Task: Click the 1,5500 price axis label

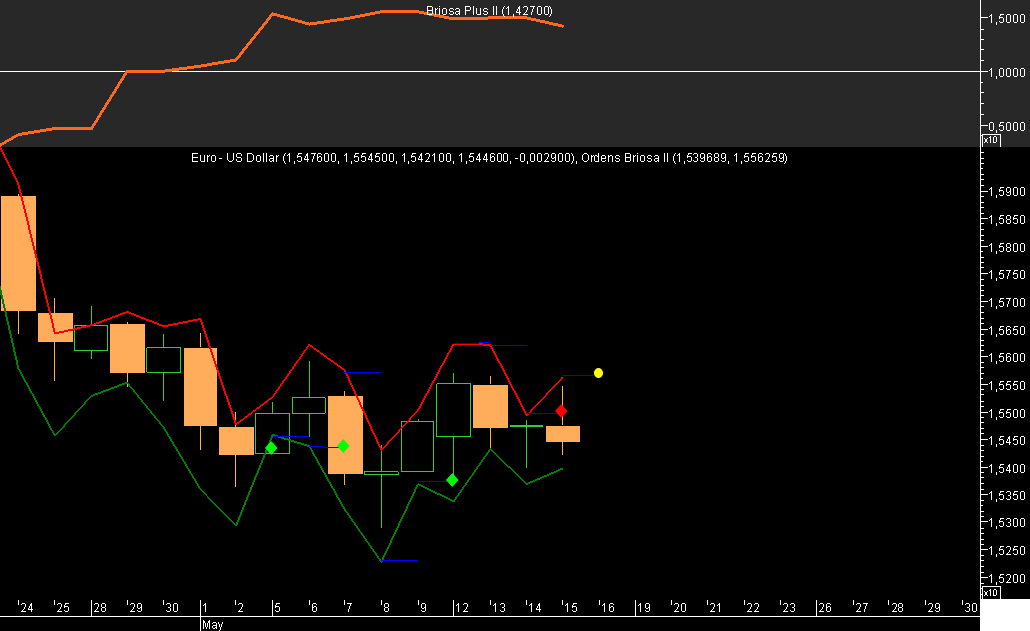Action: [x=1007, y=414]
